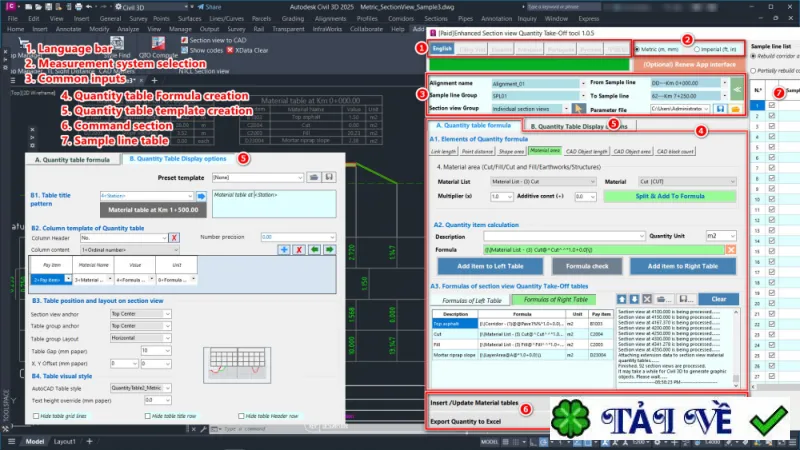Click the Description input field
Screen dimensions: 800x450
(x=564, y=236)
